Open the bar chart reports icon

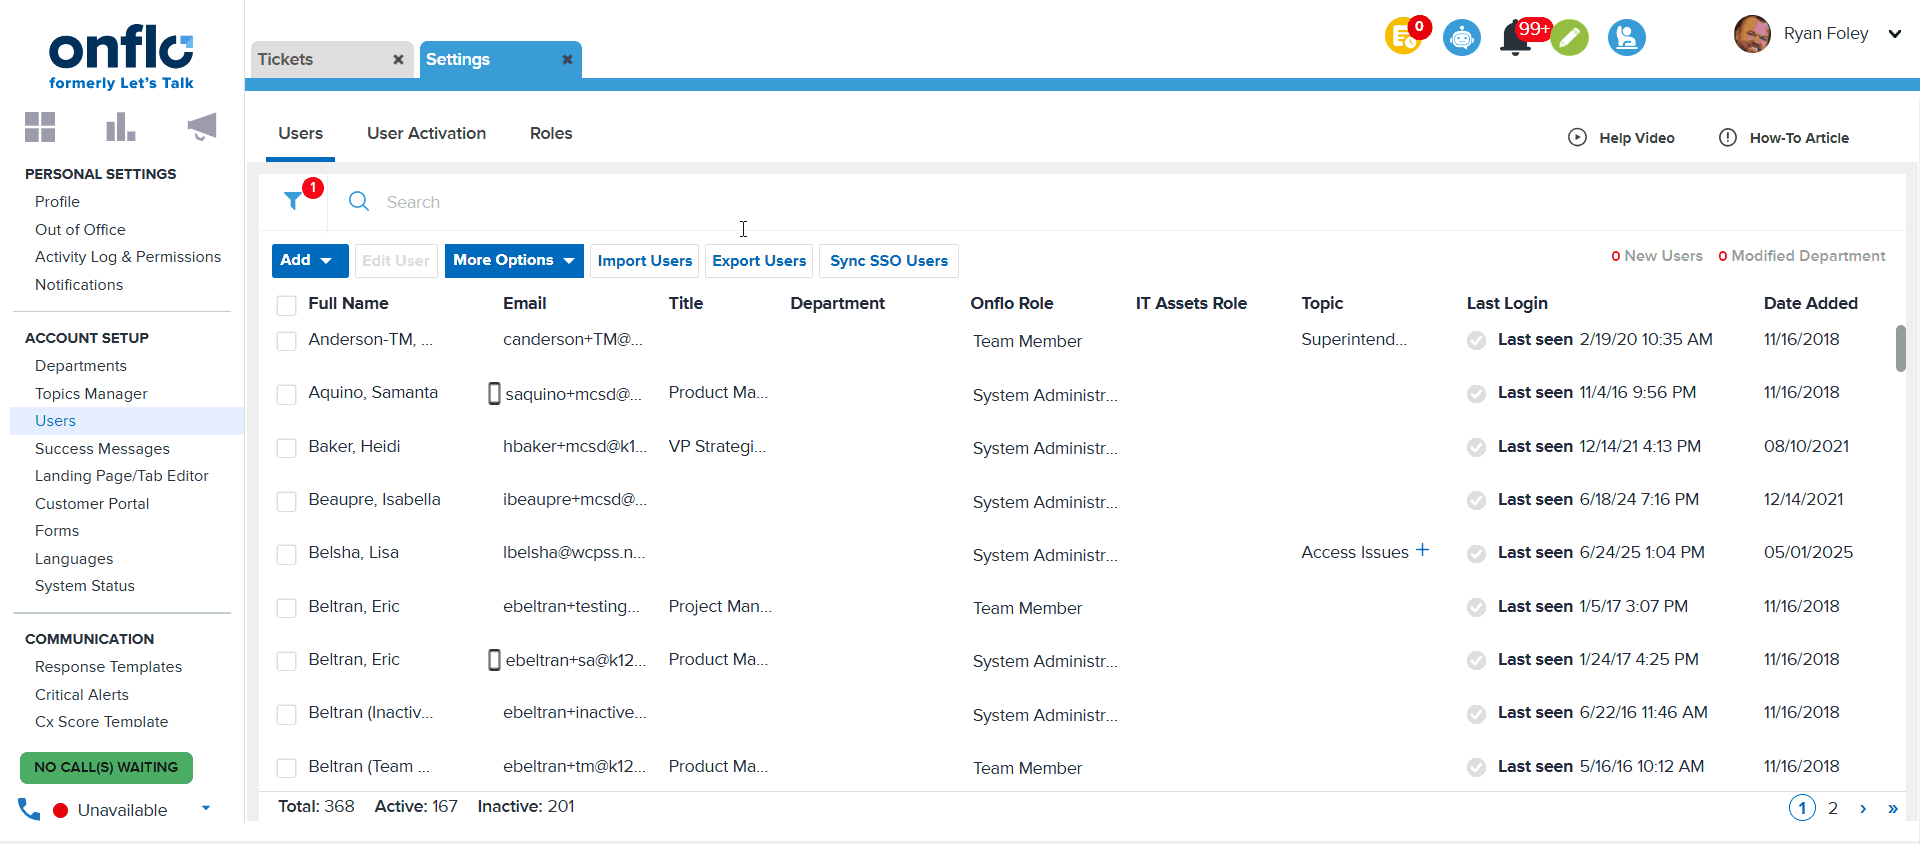coord(120,127)
